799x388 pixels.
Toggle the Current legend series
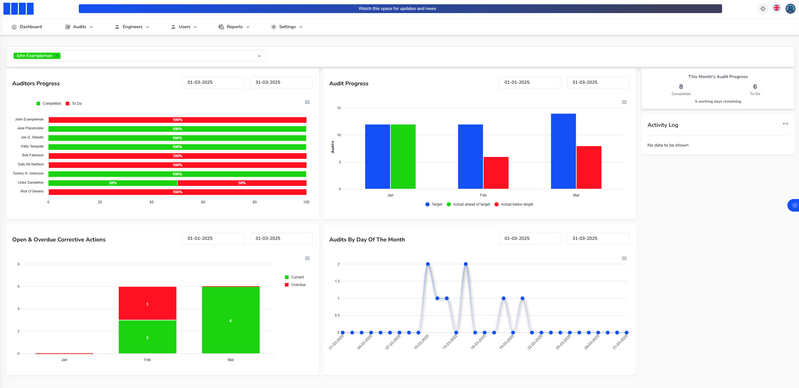pyautogui.click(x=295, y=277)
